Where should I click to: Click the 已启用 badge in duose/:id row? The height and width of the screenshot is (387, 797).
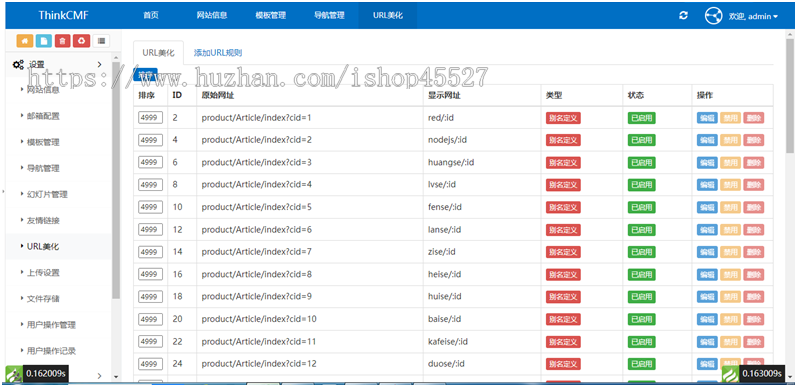[641, 364]
